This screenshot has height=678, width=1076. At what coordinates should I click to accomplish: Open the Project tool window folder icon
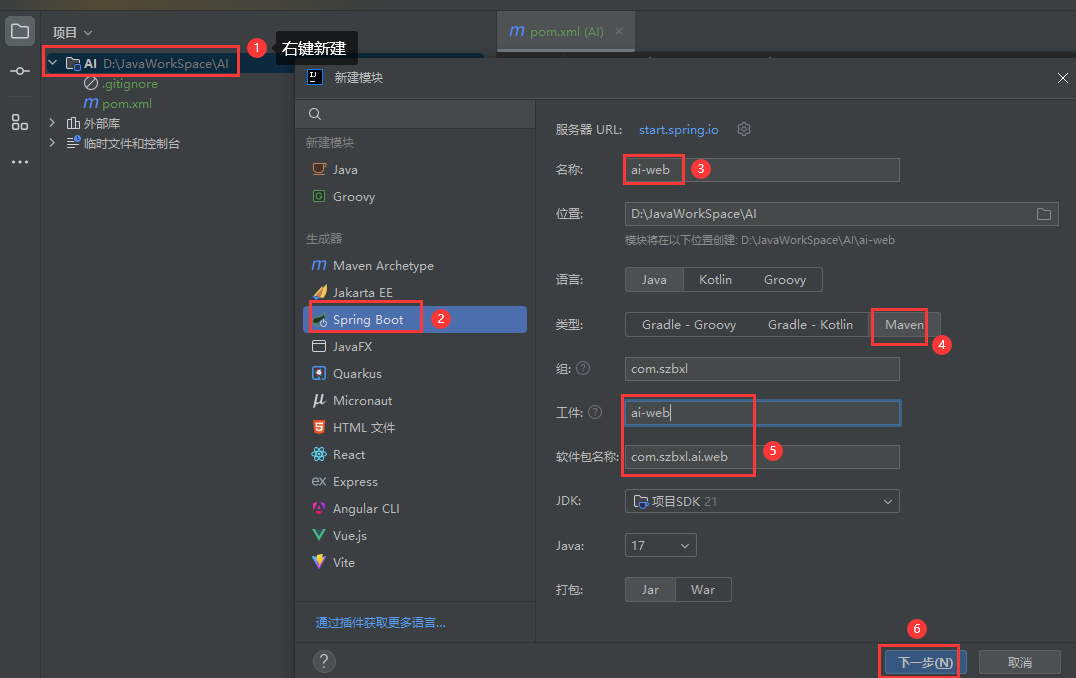point(20,32)
